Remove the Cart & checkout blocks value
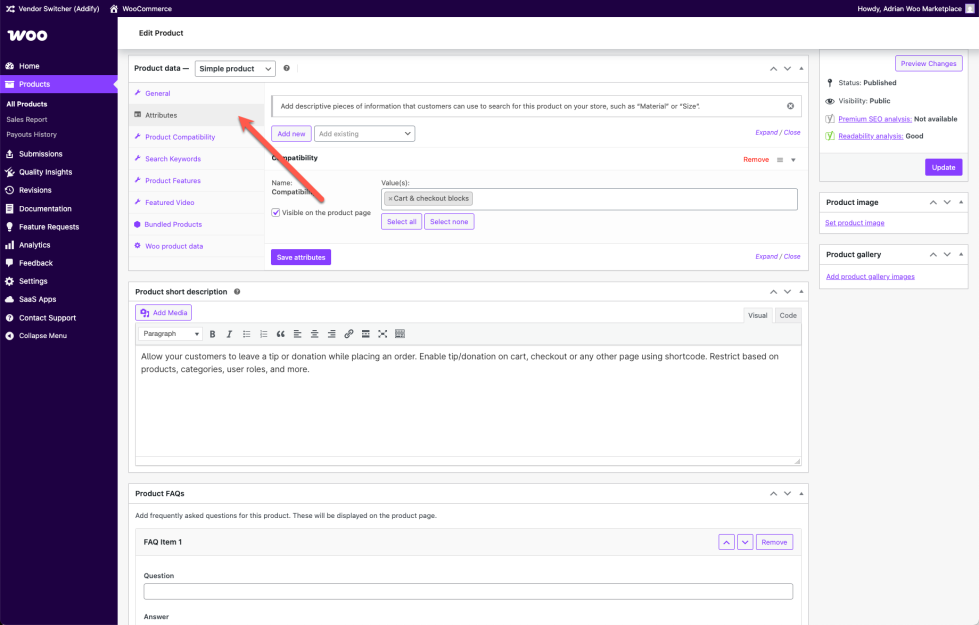 point(390,199)
